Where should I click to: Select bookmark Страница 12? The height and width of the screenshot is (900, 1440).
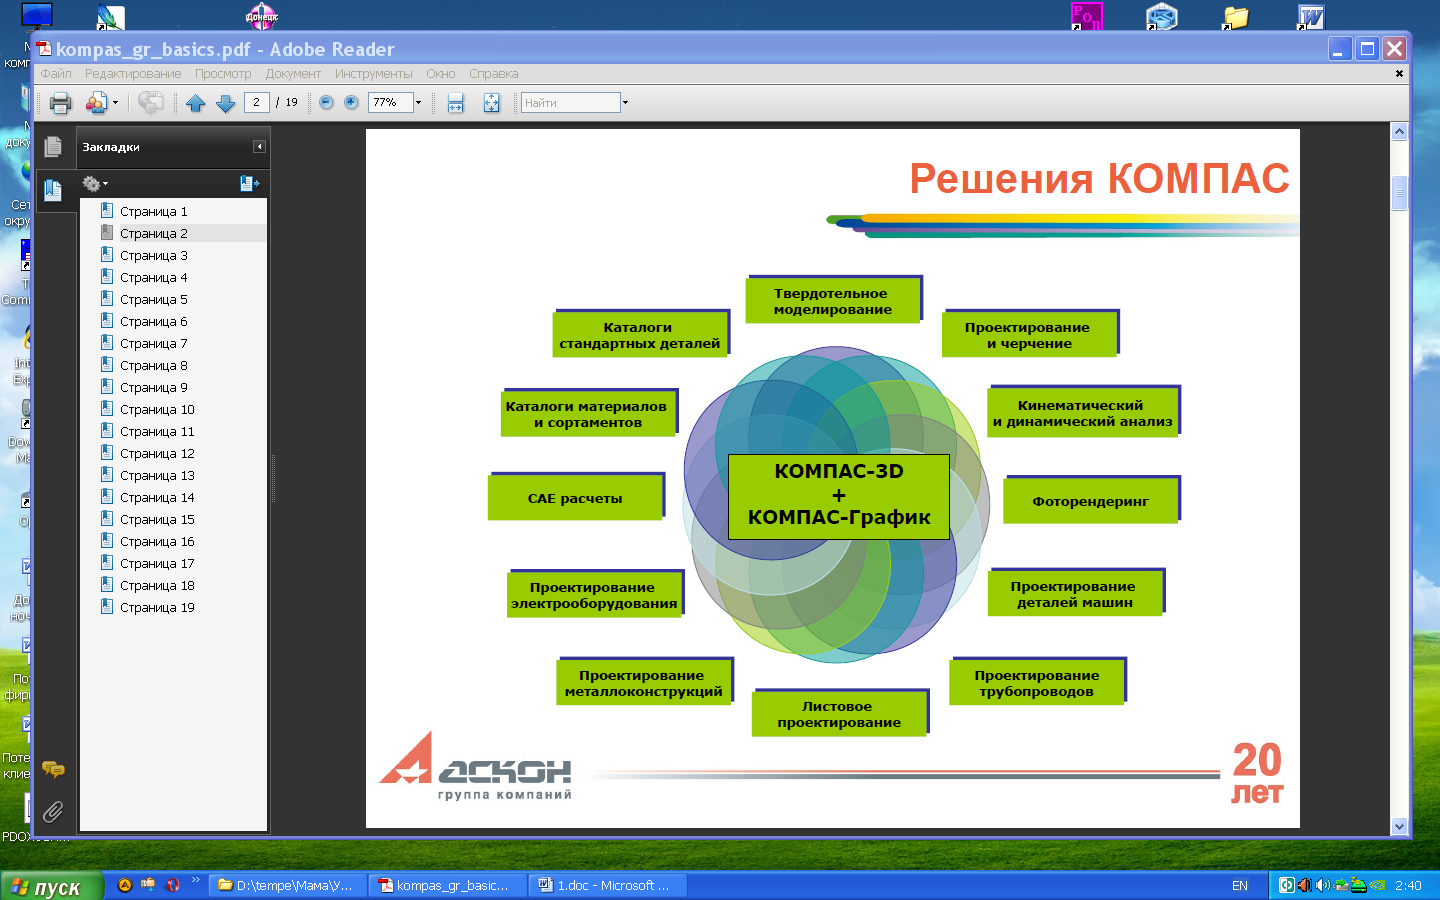pos(157,453)
